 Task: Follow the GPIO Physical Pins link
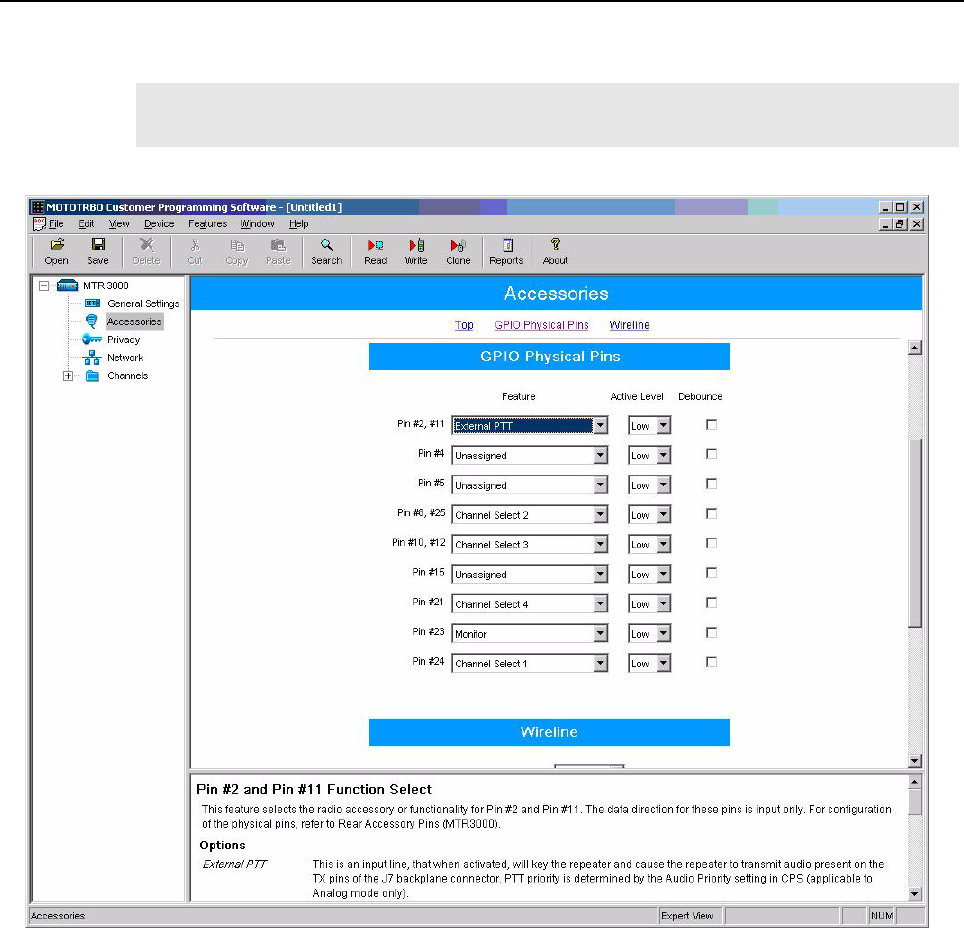tap(542, 325)
